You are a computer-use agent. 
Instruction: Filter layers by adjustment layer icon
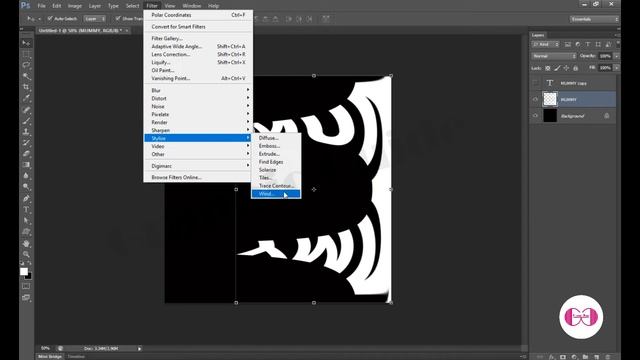tap(578, 44)
